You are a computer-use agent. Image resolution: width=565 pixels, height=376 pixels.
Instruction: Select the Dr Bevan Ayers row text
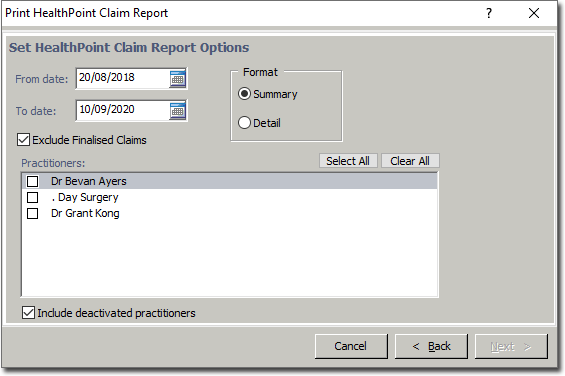click(89, 181)
